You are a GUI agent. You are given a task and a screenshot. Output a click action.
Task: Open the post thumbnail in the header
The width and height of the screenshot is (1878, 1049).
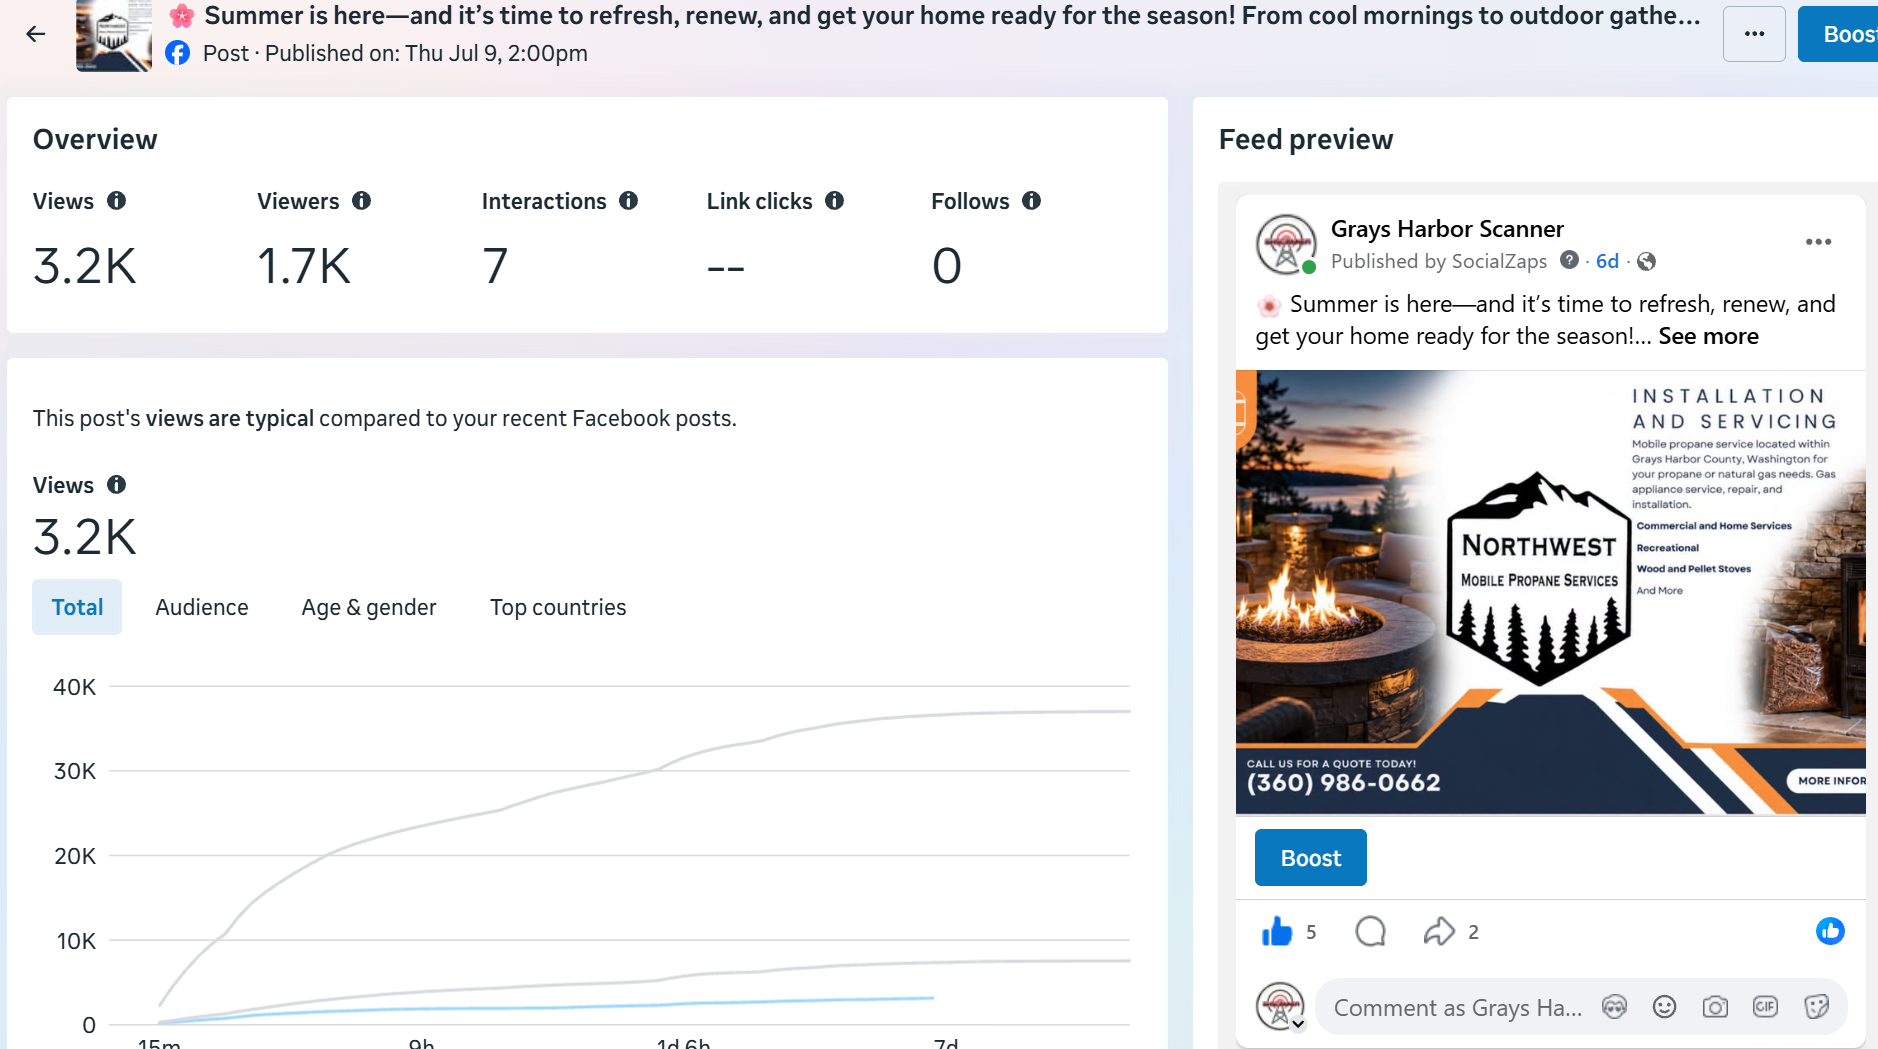tap(114, 36)
